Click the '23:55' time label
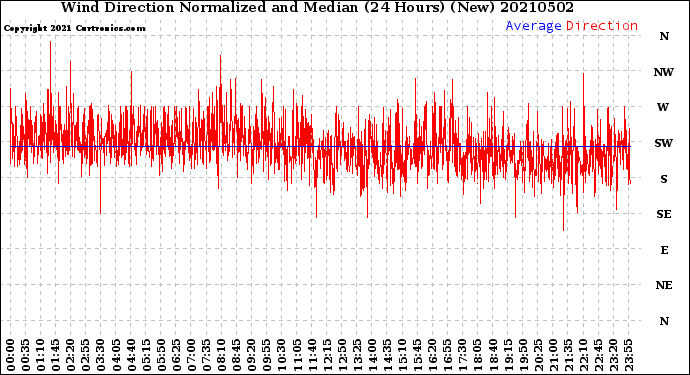 tap(628, 355)
